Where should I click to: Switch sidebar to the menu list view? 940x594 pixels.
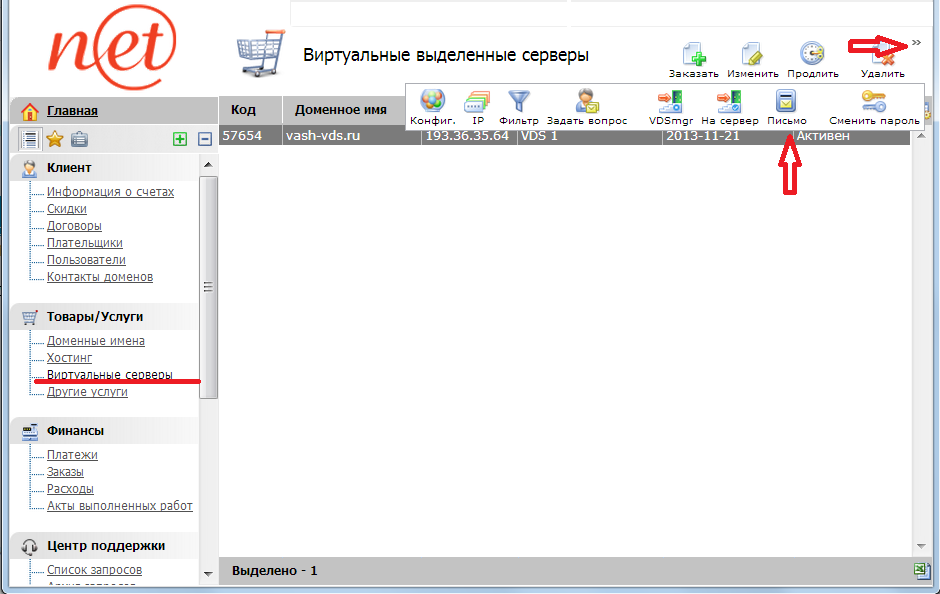pos(30,139)
